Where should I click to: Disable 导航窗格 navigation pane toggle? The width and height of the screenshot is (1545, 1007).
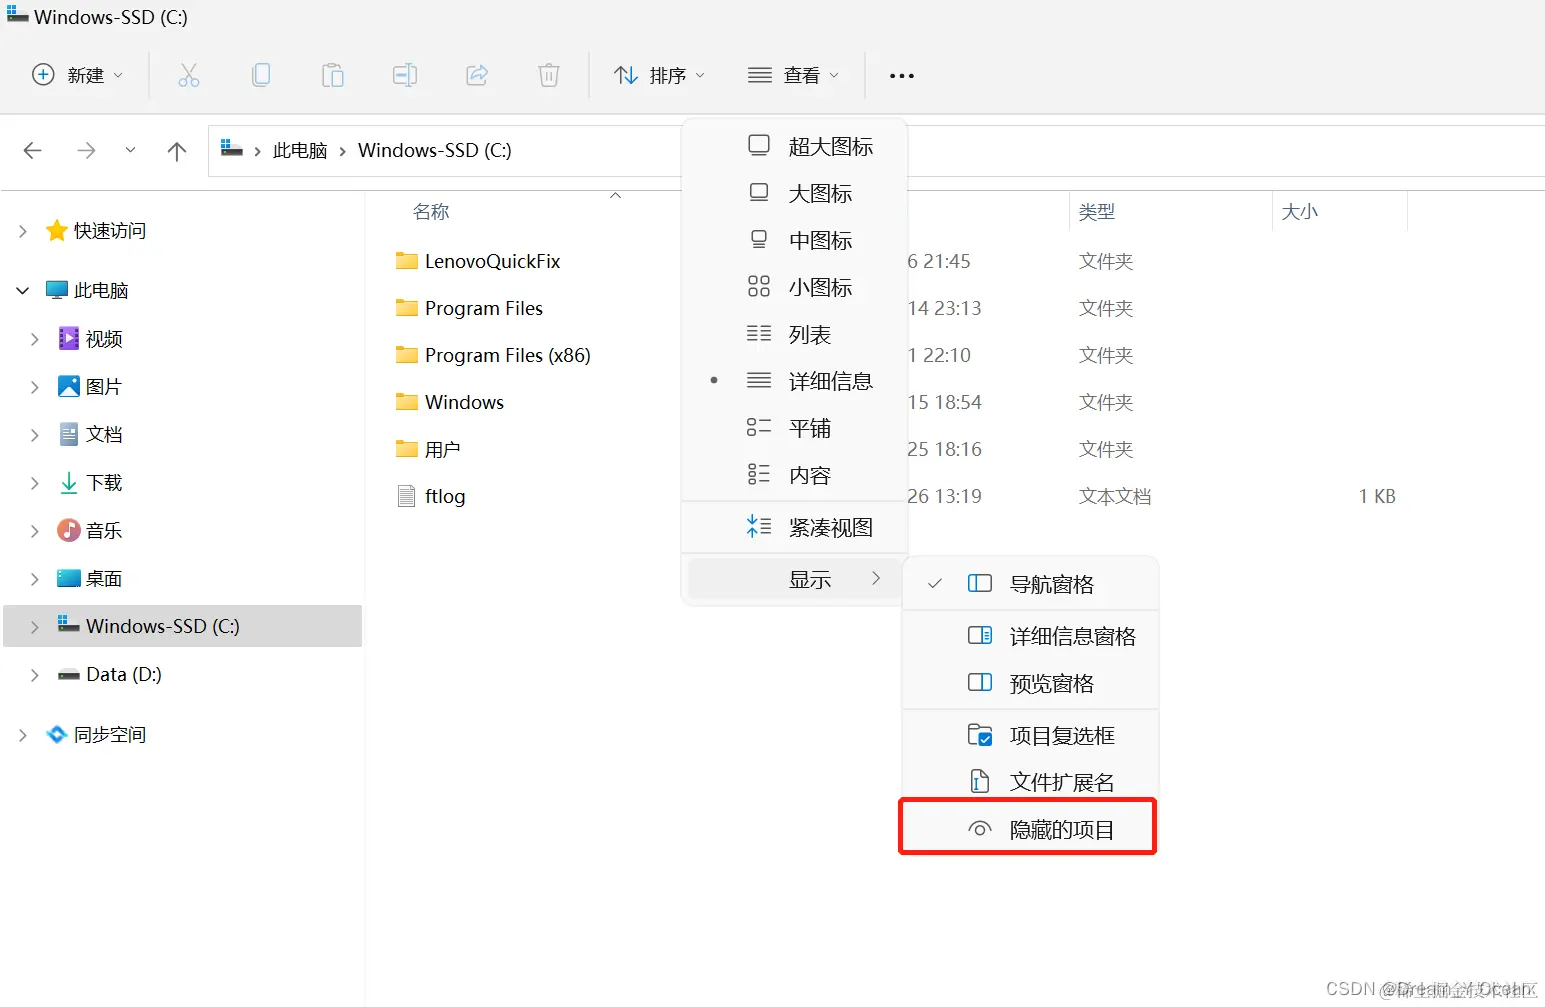[1052, 584]
